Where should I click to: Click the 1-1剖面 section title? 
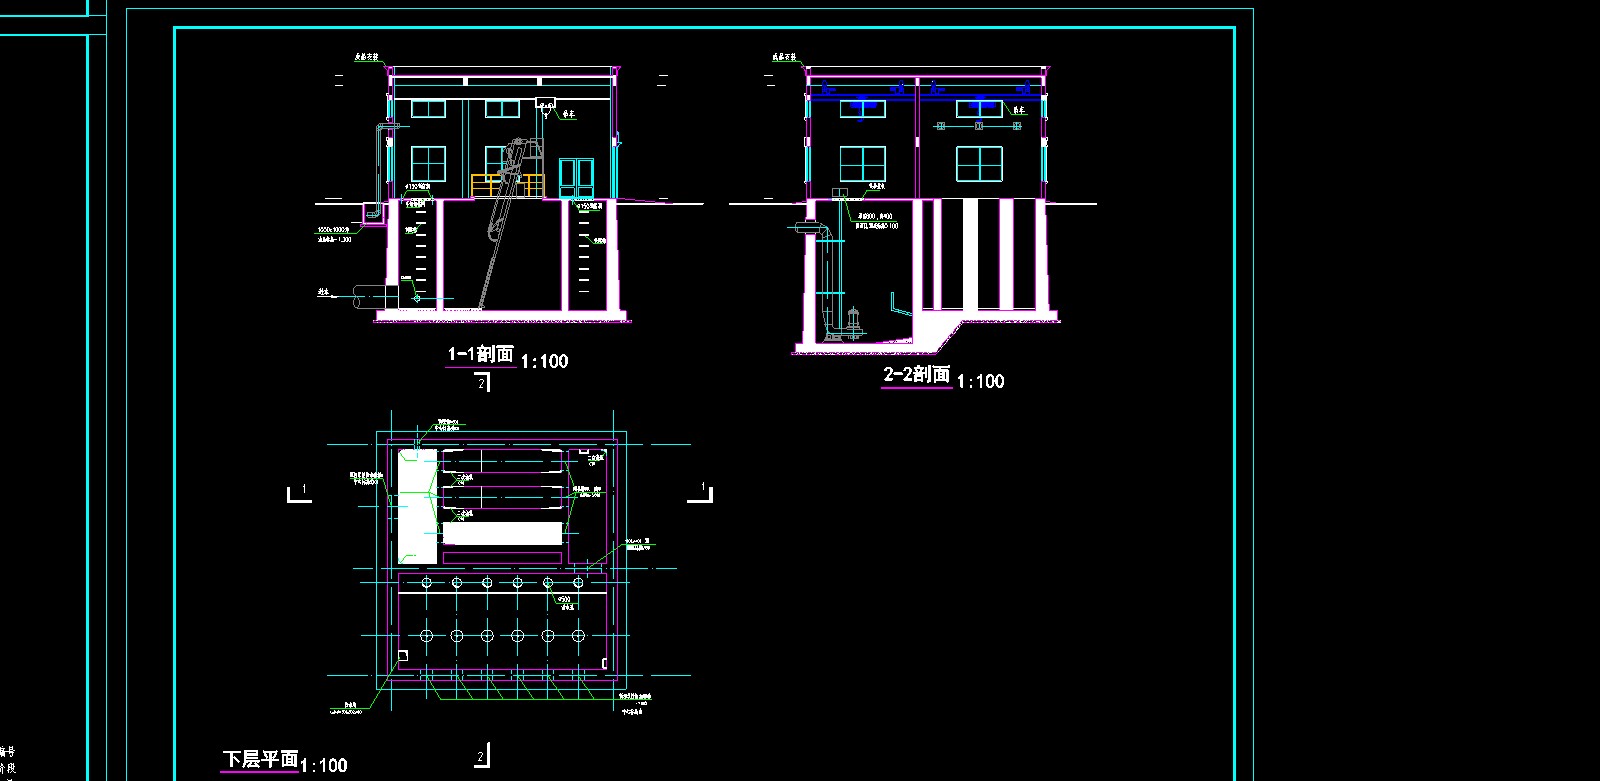[x=480, y=355]
